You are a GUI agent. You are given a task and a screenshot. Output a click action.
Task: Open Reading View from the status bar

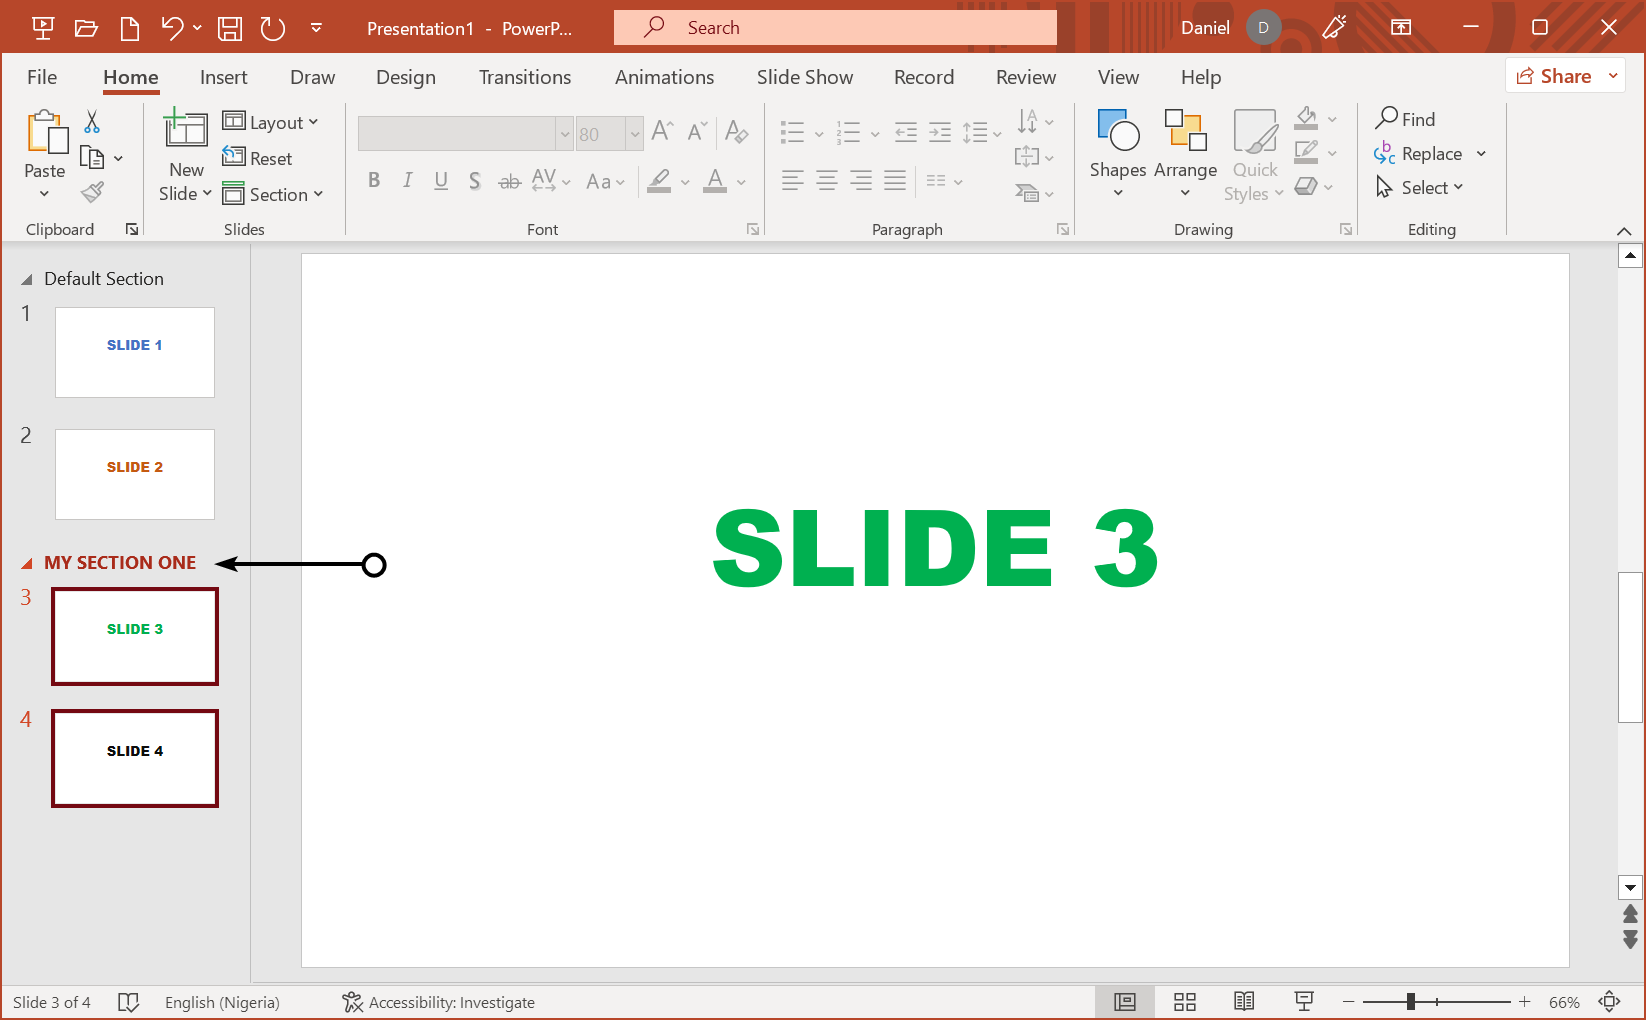(x=1243, y=1001)
